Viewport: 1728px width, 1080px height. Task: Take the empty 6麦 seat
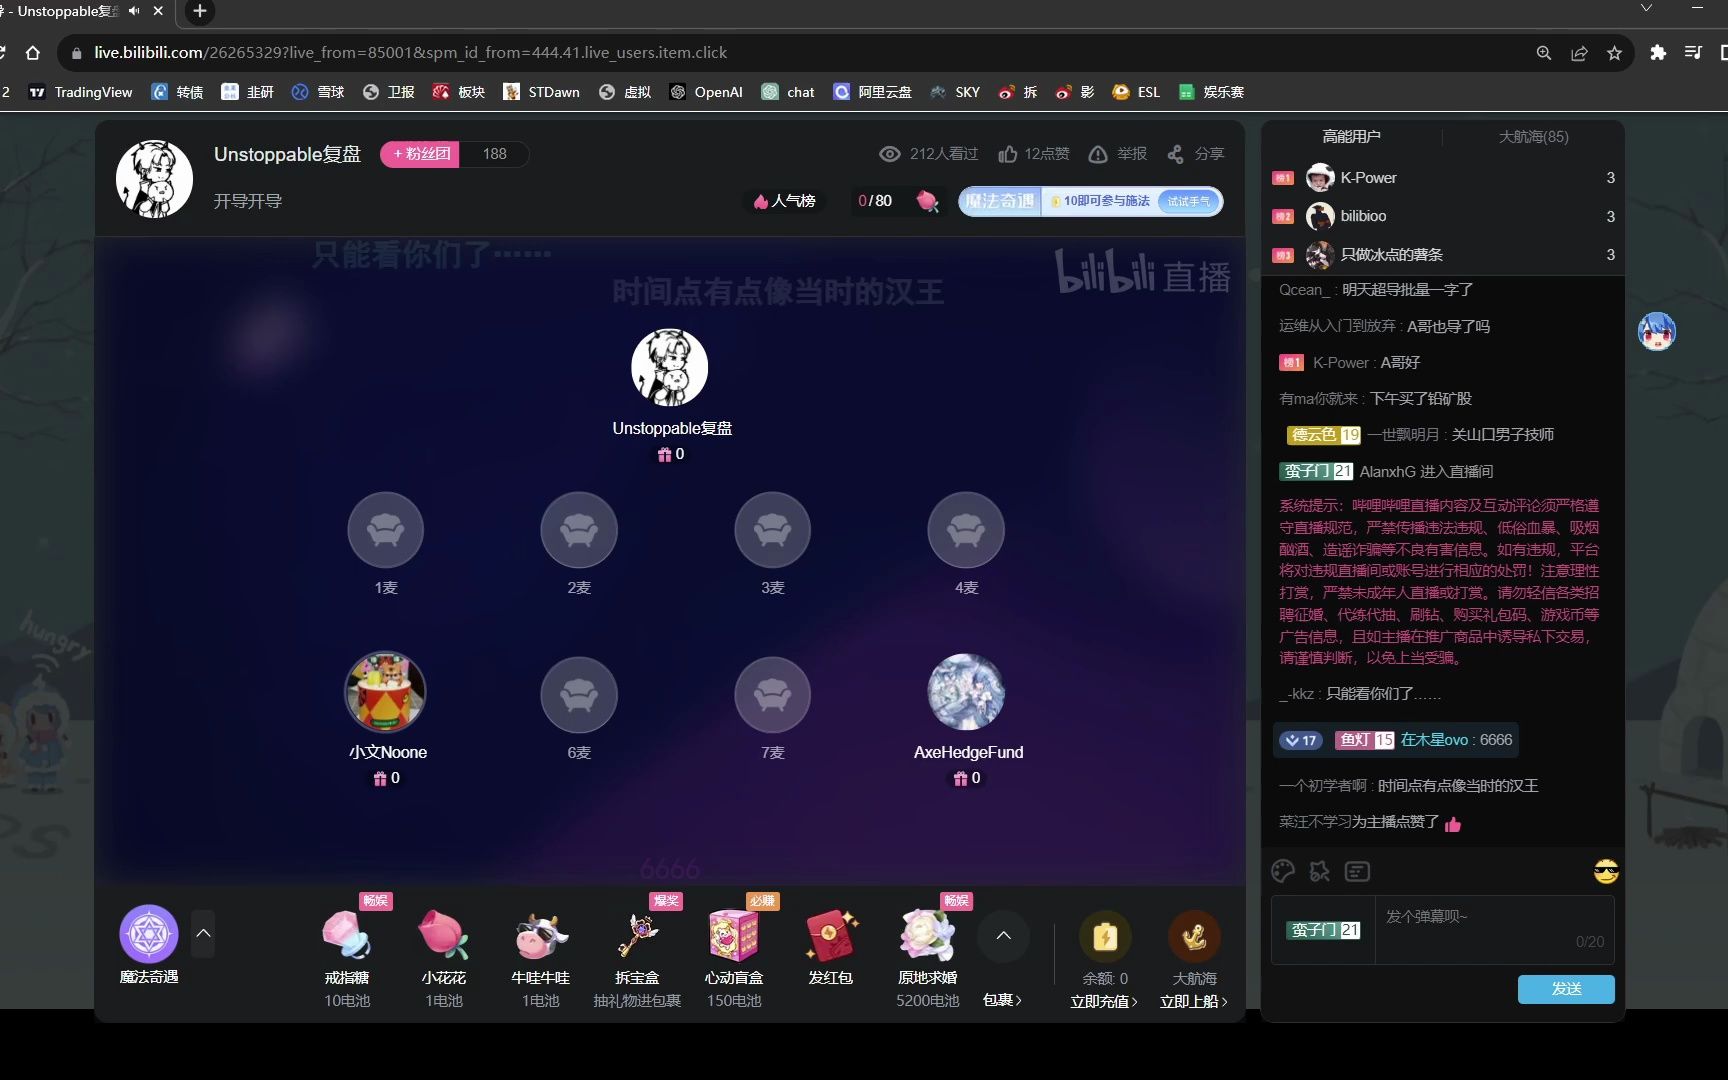coord(579,695)
